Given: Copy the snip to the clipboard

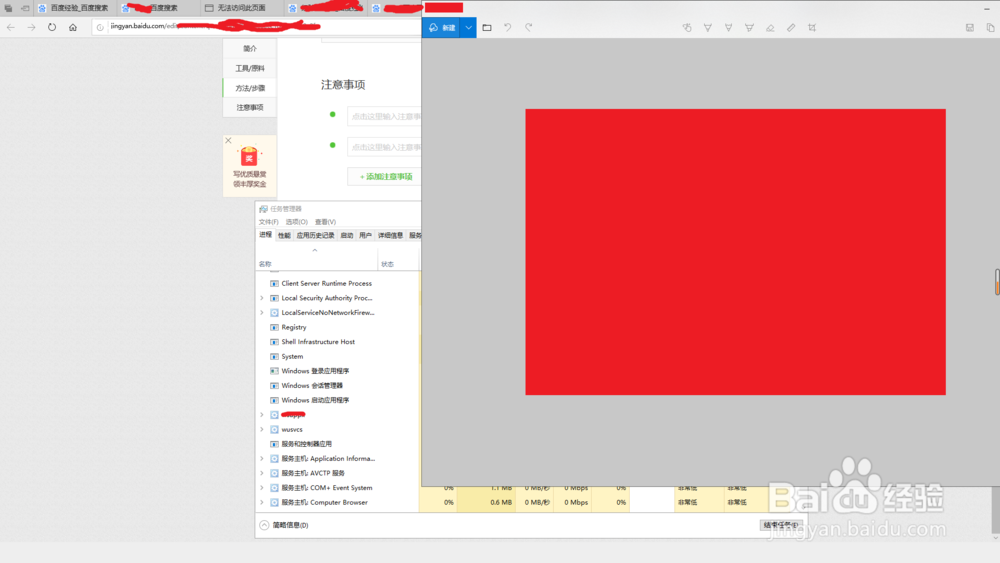Looking at the screenshot, I should 990,27.
